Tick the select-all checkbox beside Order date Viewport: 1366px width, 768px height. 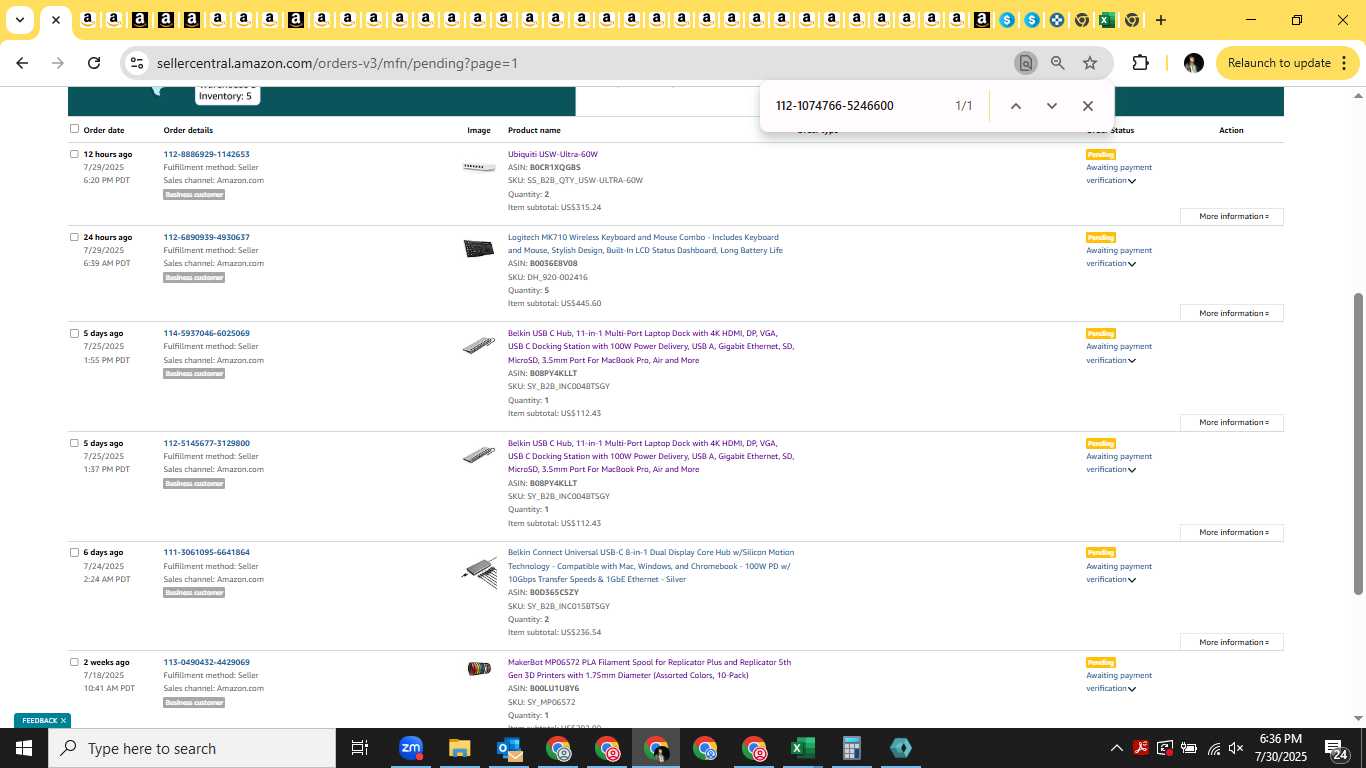(74, 129)
